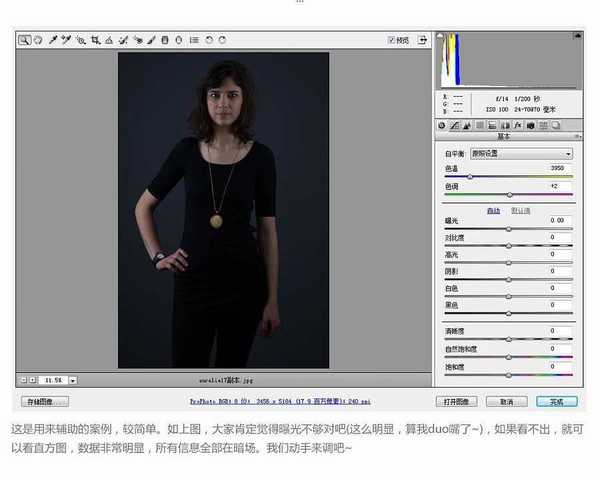Image resolution: width=600 pixels, height=477 pixels.
Task: Toggle full screen mode icon
Action: click(422, 40)
